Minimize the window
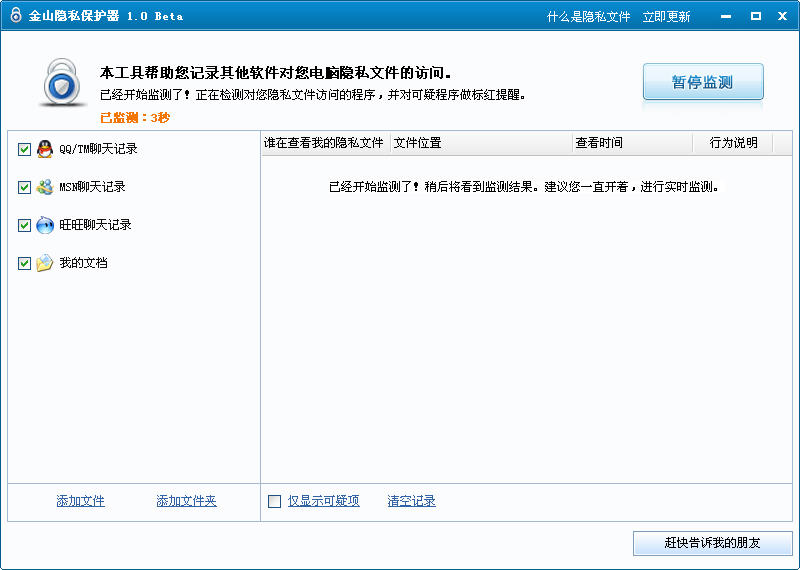800x570 pixels. 726,16
